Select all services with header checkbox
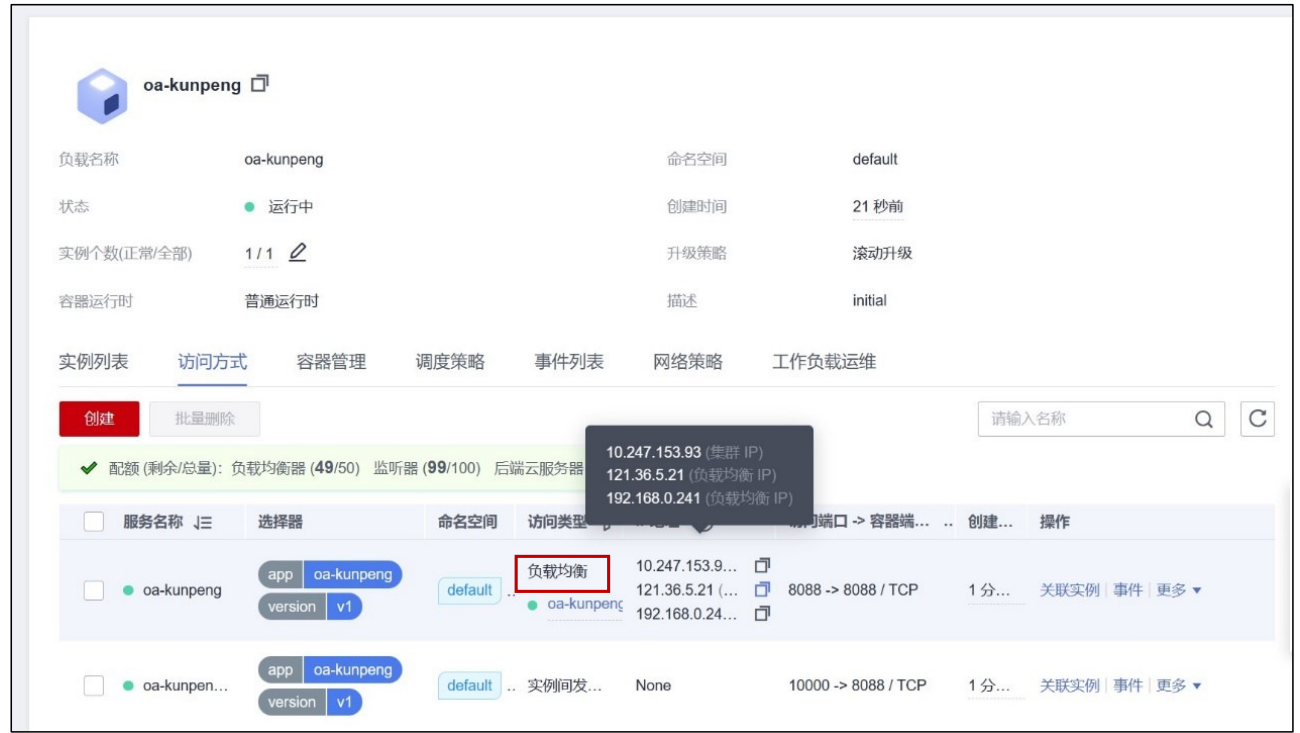1300x733 pixels. coord(94,521)
